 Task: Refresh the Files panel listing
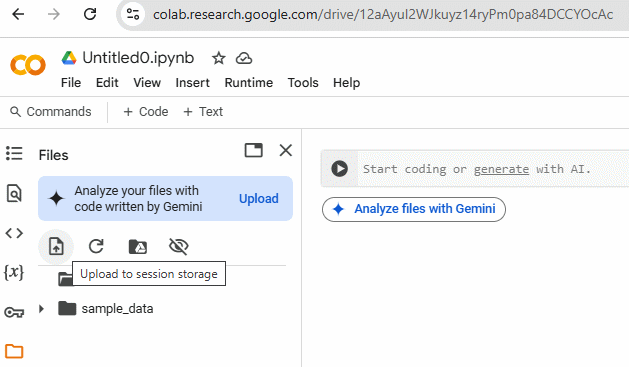coord(96,246)
